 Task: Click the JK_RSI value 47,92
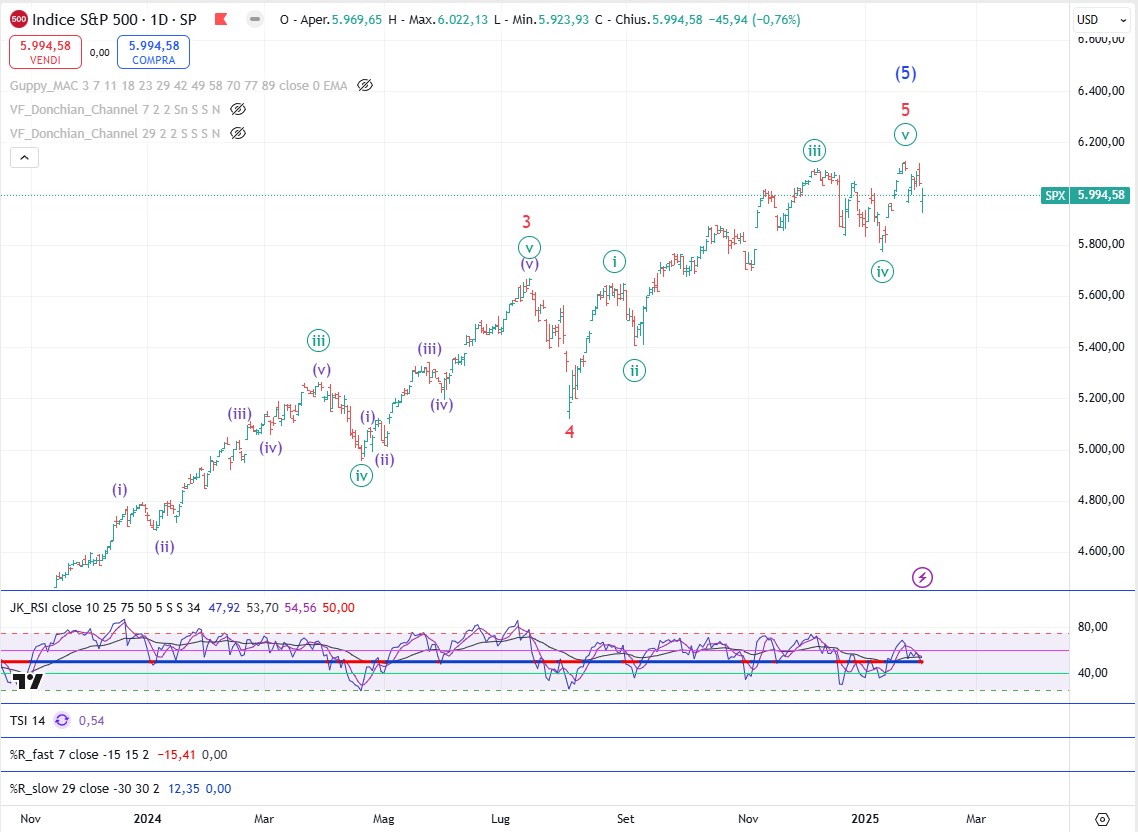[x=224, y=608]
